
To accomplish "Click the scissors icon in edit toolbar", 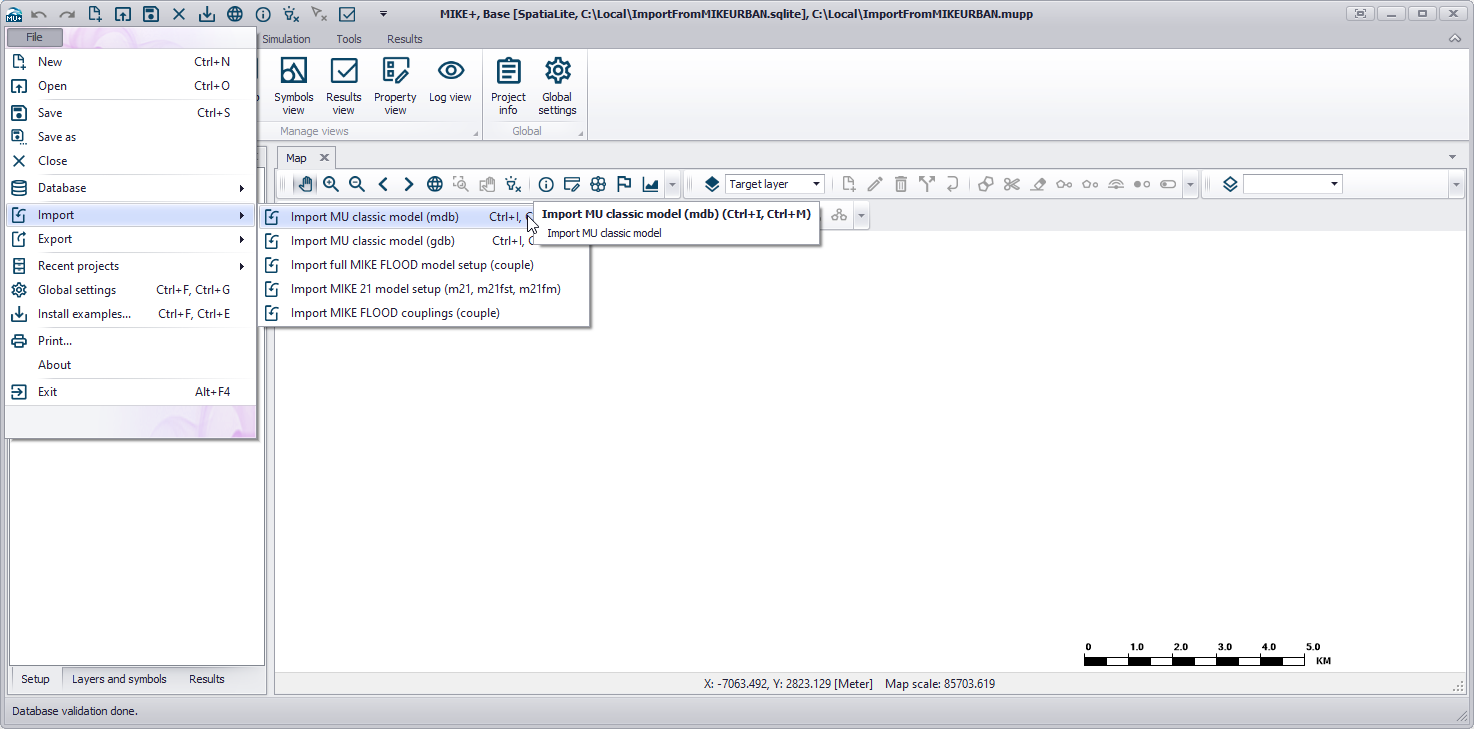I will [x=1012, y=184].
